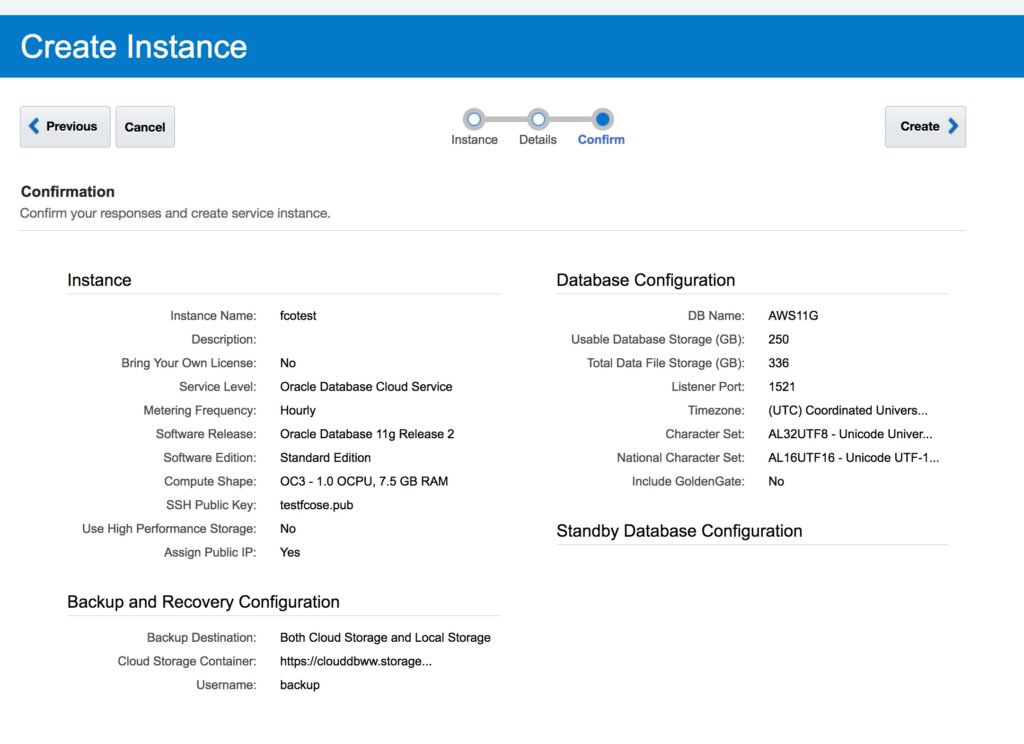Viewport: 1024px width, 744px height.
Task: Click the Database Configuration heading
Action: [x=645, y=280]
